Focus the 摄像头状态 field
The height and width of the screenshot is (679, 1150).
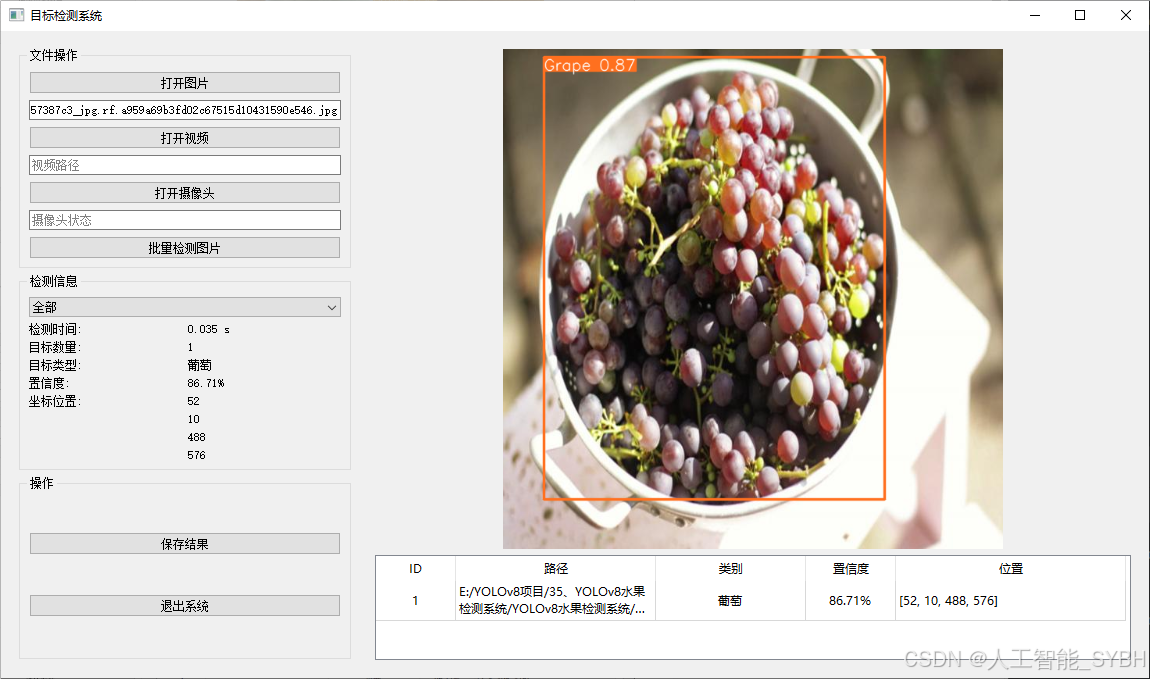pos(185,220)
